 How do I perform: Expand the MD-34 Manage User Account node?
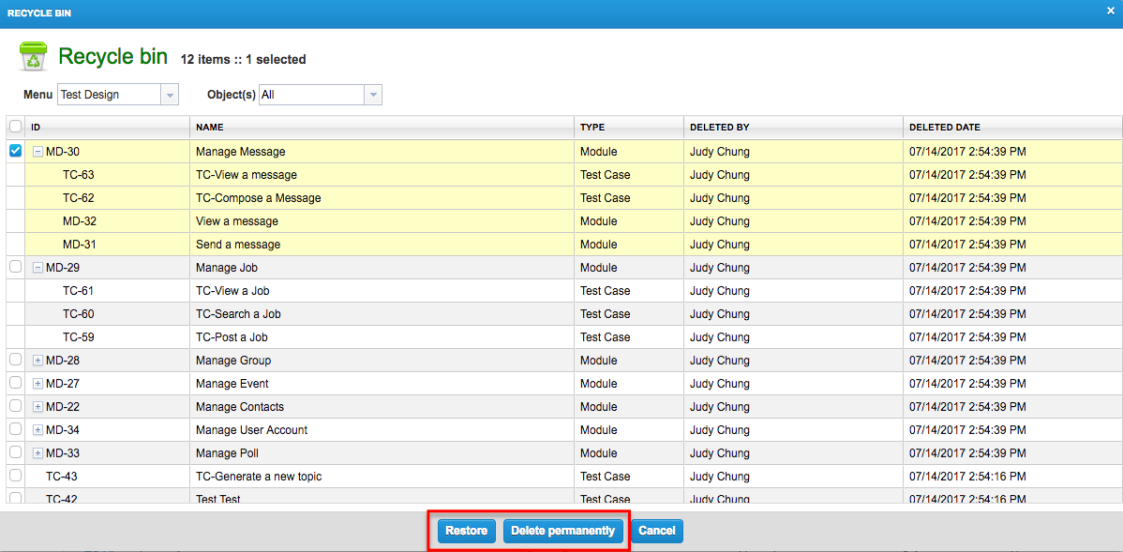click(x=38, y=430)
